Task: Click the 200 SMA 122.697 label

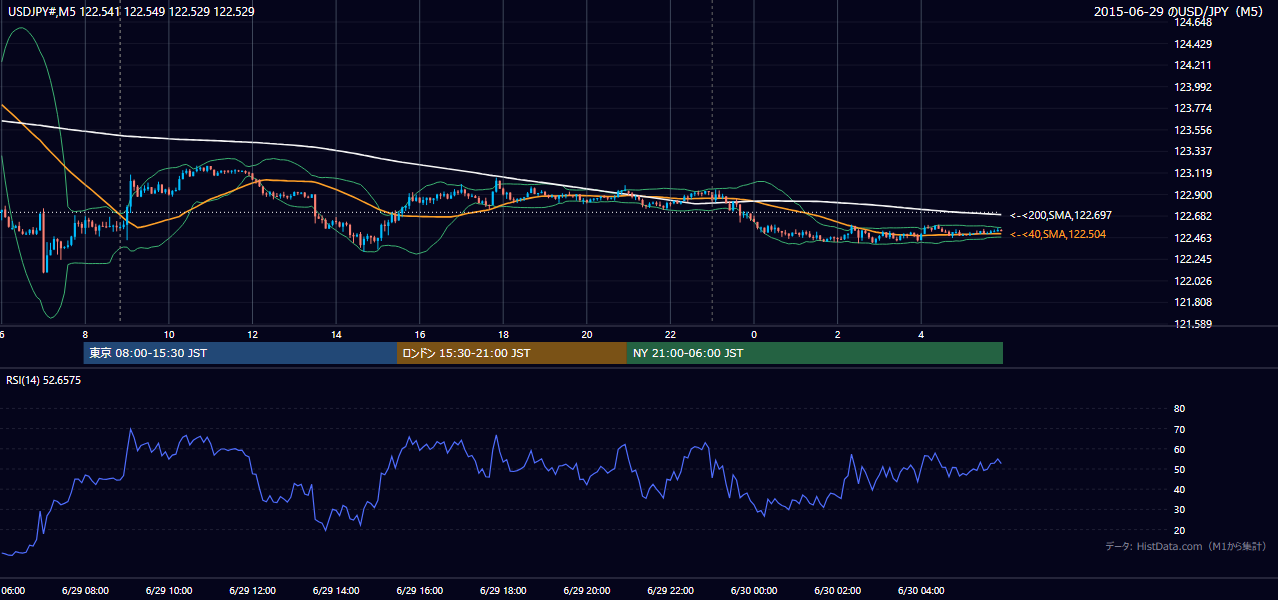Action: click(x=1061, y=215)
